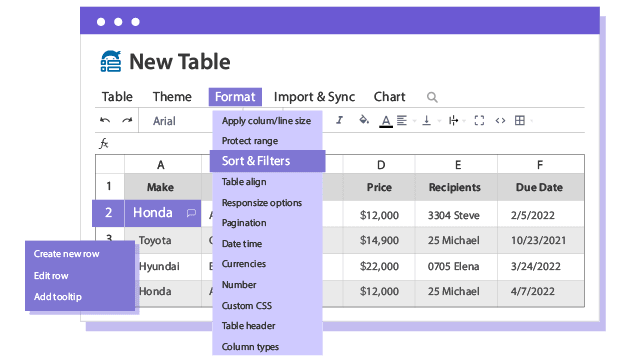The width and height of the screenshot is (631, 361).
Task: Expand the column split dropdown arrow
Action: 464,121
